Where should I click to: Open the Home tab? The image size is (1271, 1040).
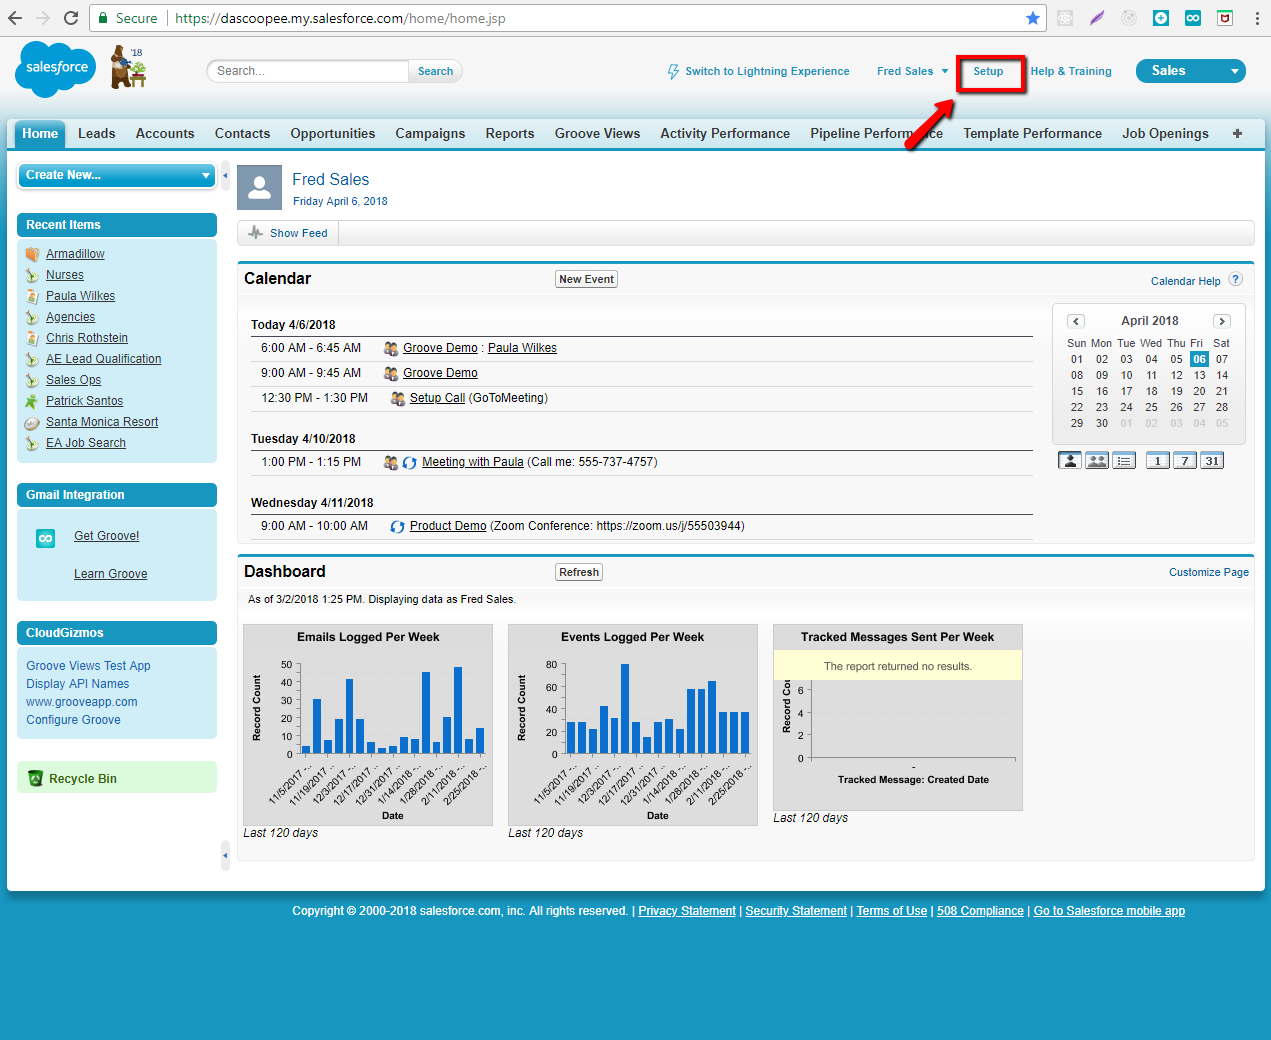pos(40,134)
